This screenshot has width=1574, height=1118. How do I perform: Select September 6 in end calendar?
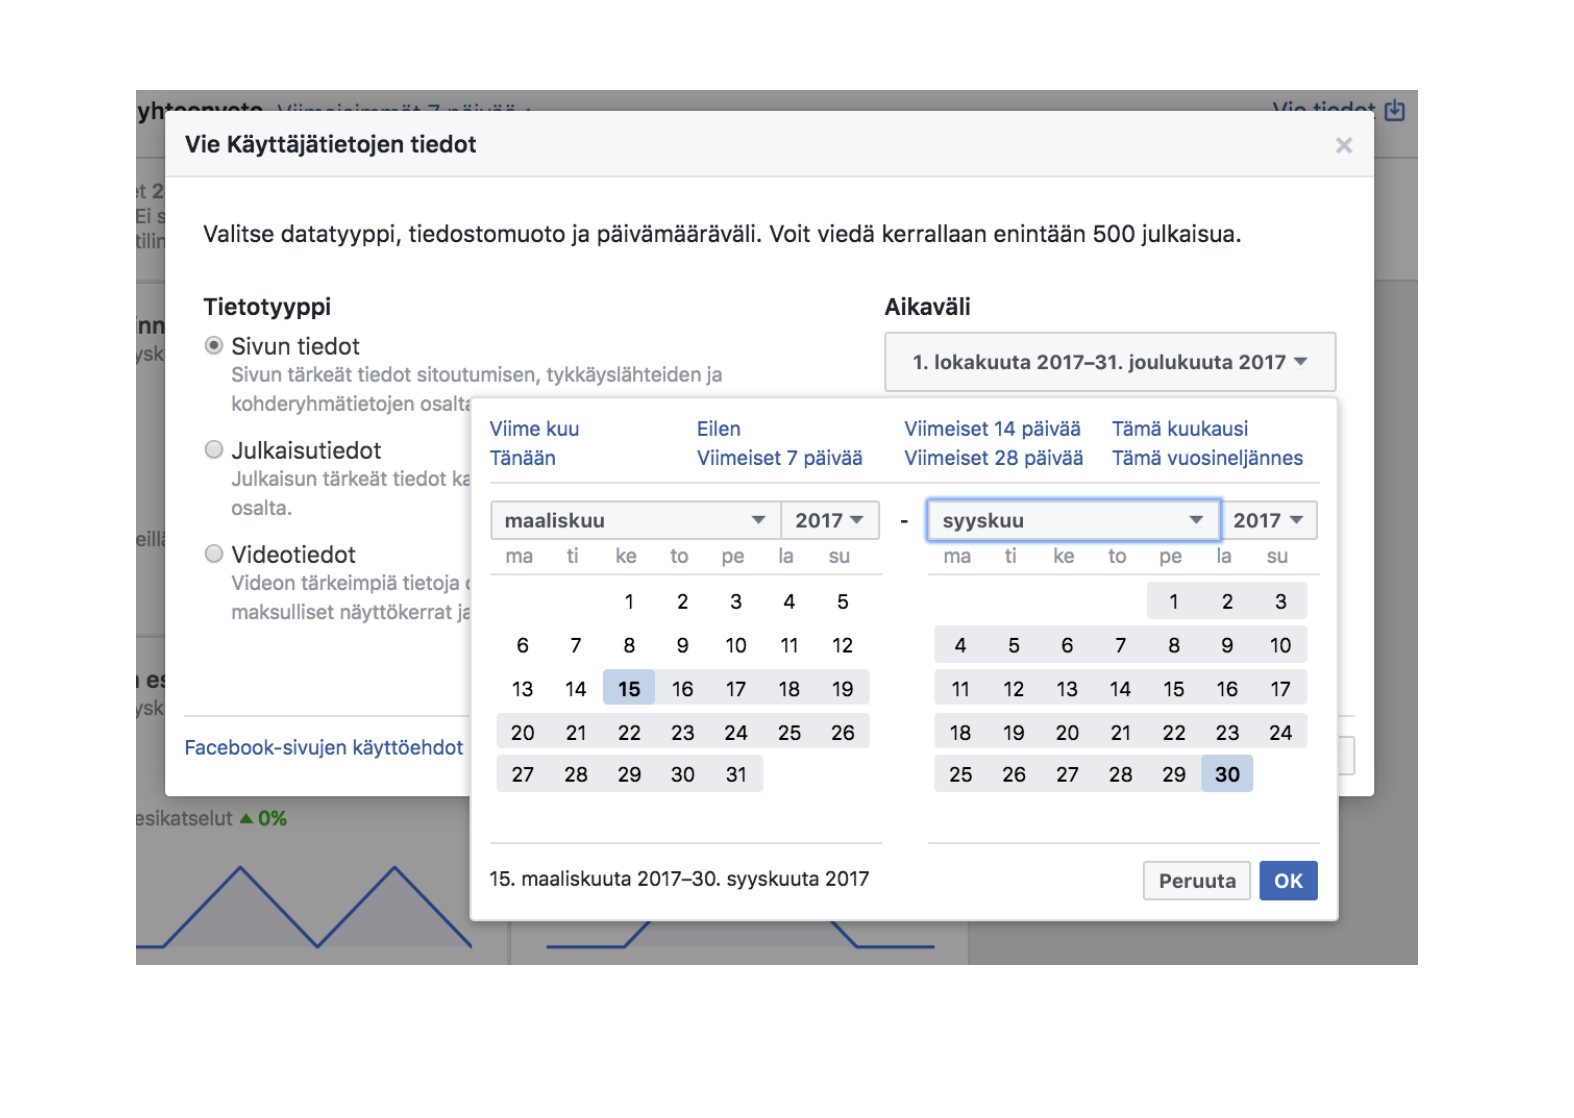[1067, 646]
